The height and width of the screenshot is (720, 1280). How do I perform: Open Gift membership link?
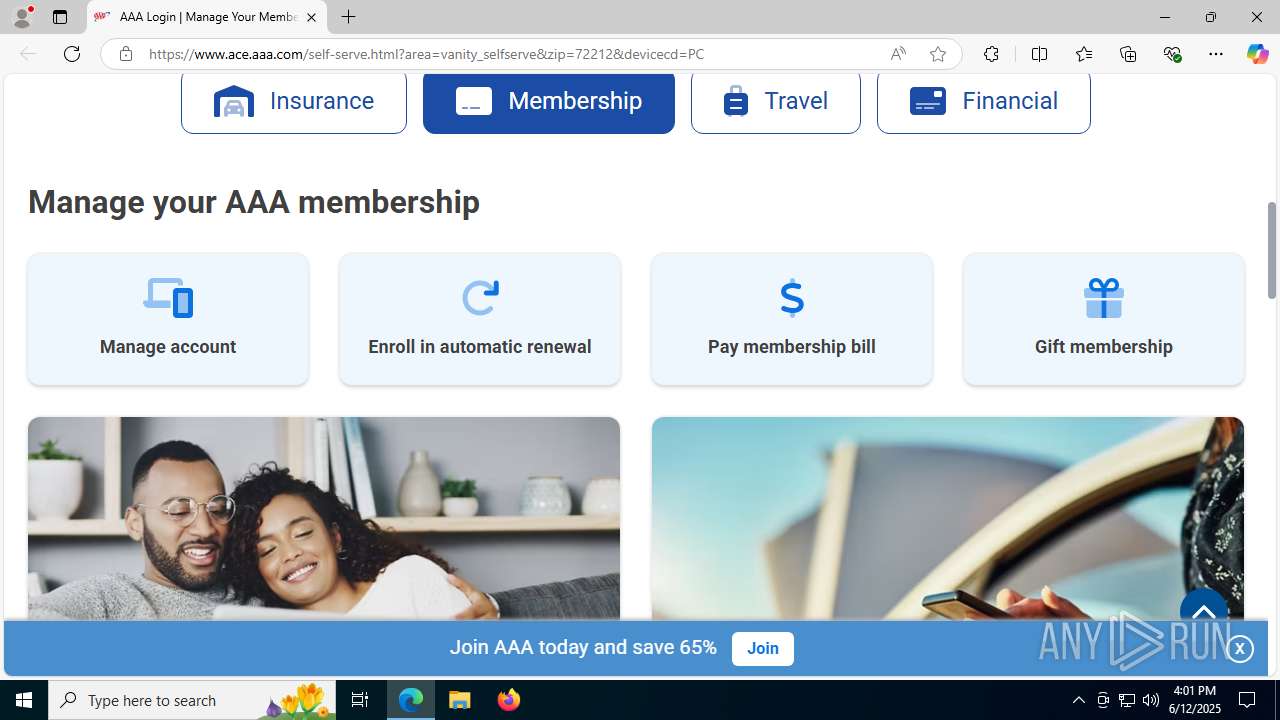pyautogui.click(x=1104, y=347)
